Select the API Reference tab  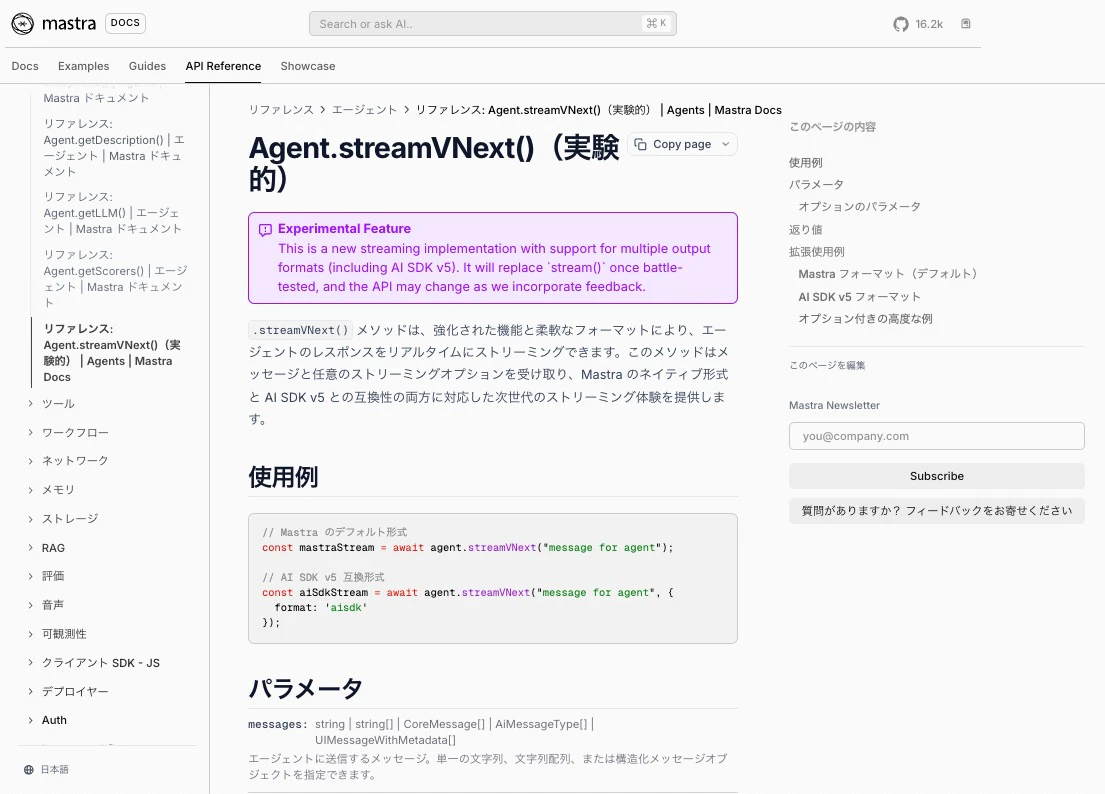coord(223,66)
